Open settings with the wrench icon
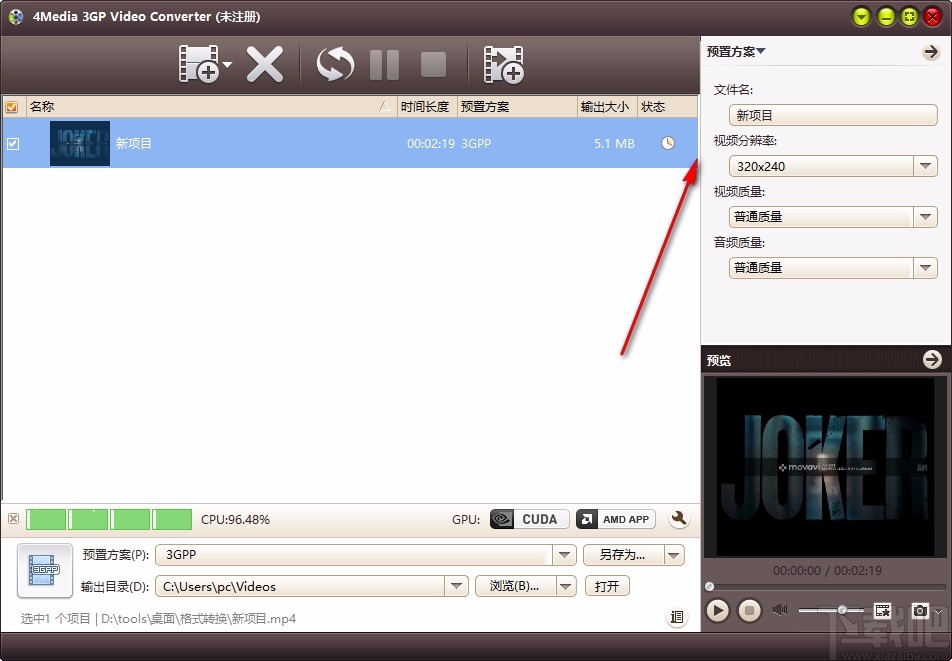 point(679,519)
